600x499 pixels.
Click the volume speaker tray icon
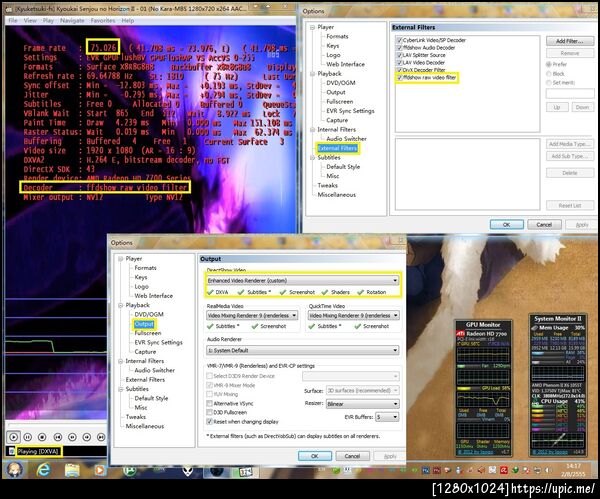point(548,470)
